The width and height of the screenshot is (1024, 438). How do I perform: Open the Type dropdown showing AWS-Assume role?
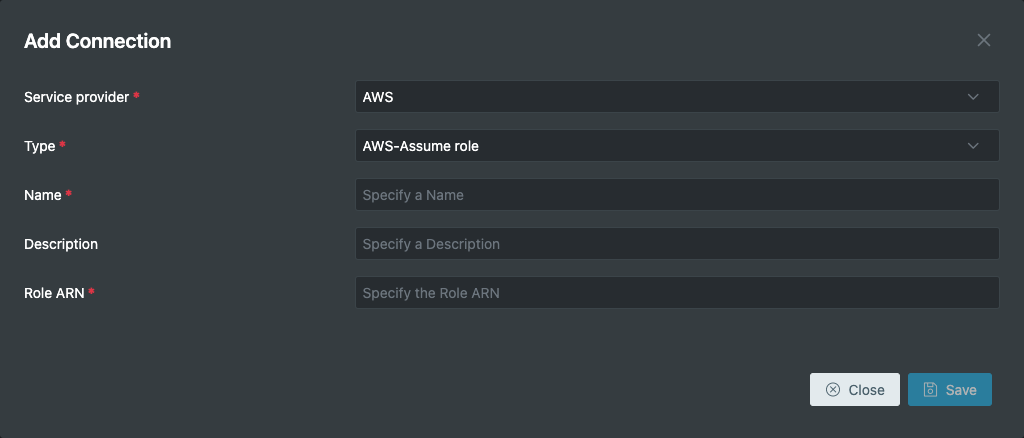tap(677, 146)
